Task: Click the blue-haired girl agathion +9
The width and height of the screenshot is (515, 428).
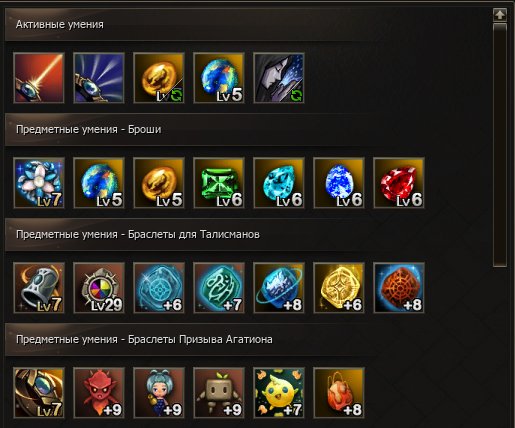Action: coord(159,393)
